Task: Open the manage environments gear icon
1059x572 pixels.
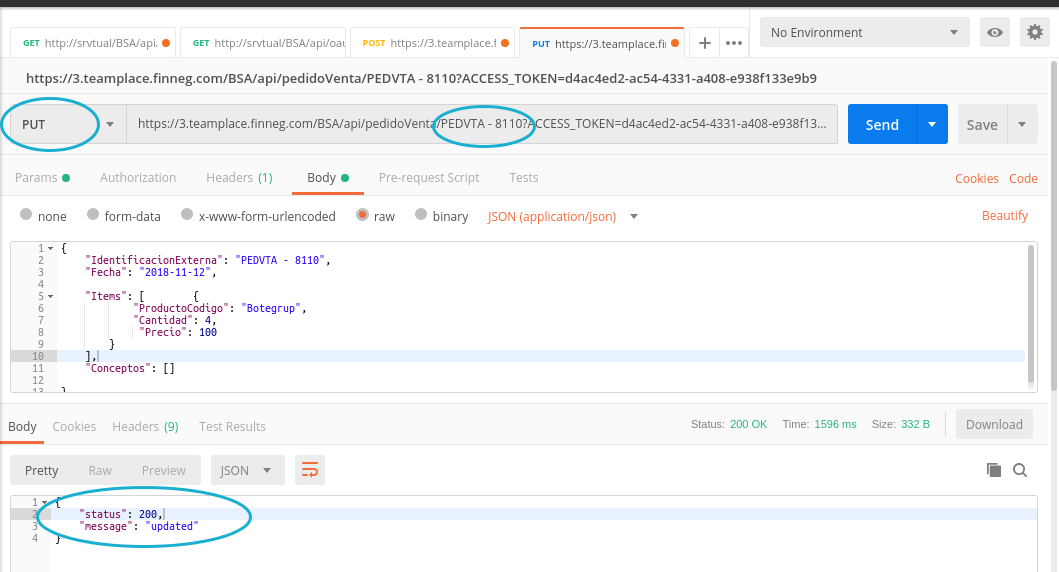Action: click(x=1035, y=33)
